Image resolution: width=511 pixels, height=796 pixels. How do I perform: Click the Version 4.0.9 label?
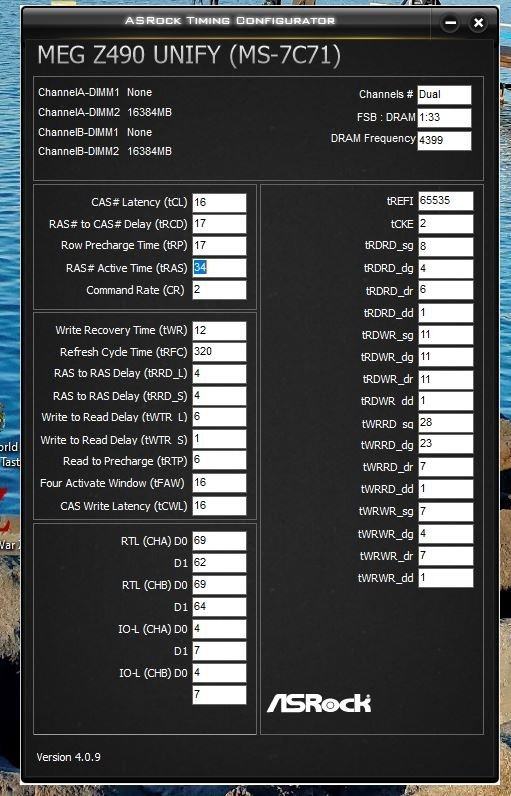[69, 757]
